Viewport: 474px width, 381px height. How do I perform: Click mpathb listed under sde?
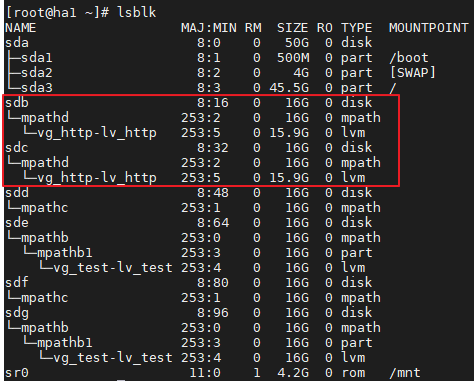point(45,238)
